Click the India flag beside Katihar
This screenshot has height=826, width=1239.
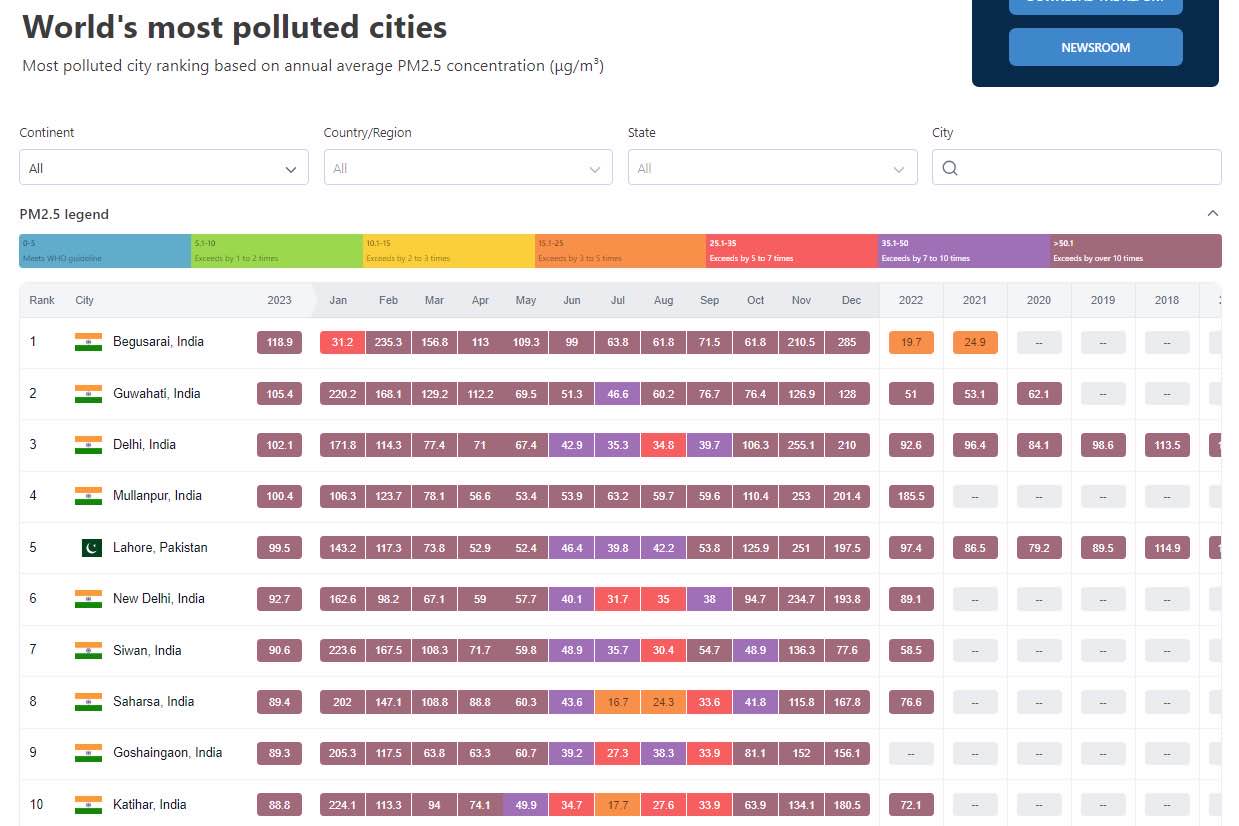coord(88,805)
